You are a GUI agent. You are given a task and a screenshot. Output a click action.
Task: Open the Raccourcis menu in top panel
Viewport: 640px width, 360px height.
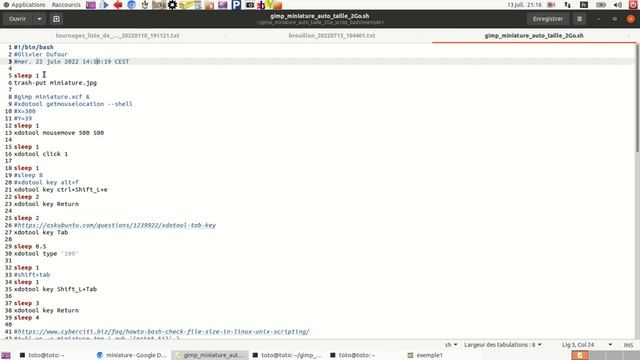[x=66, y=5]
